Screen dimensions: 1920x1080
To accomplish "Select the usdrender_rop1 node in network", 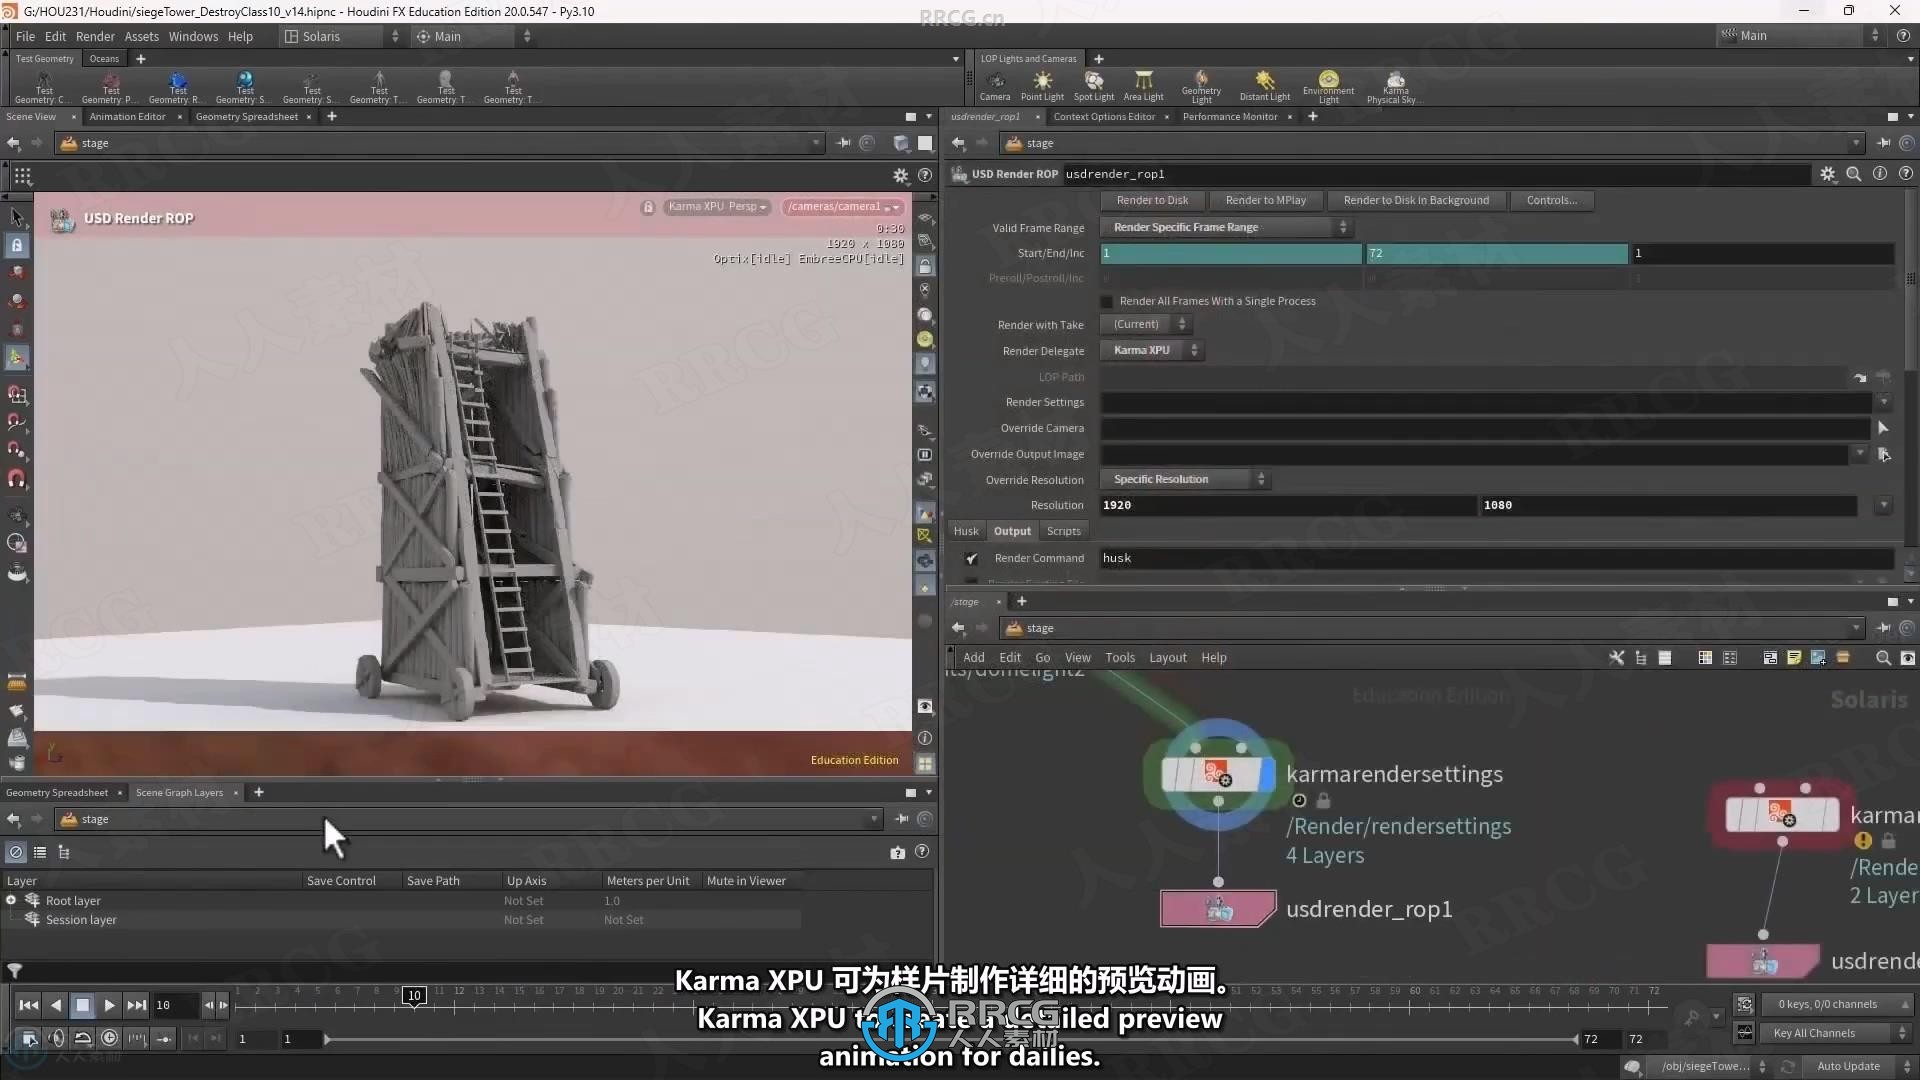I will pos(1217,909).
